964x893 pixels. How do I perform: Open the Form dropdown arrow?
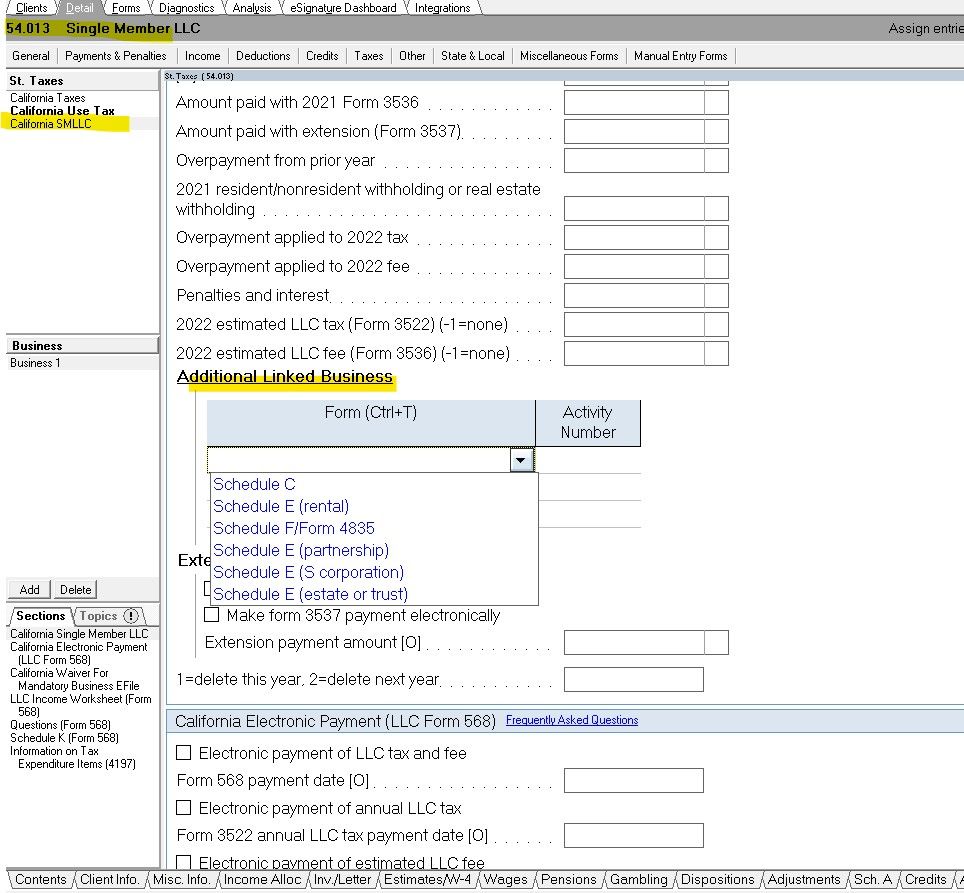(x=520, y=460)
